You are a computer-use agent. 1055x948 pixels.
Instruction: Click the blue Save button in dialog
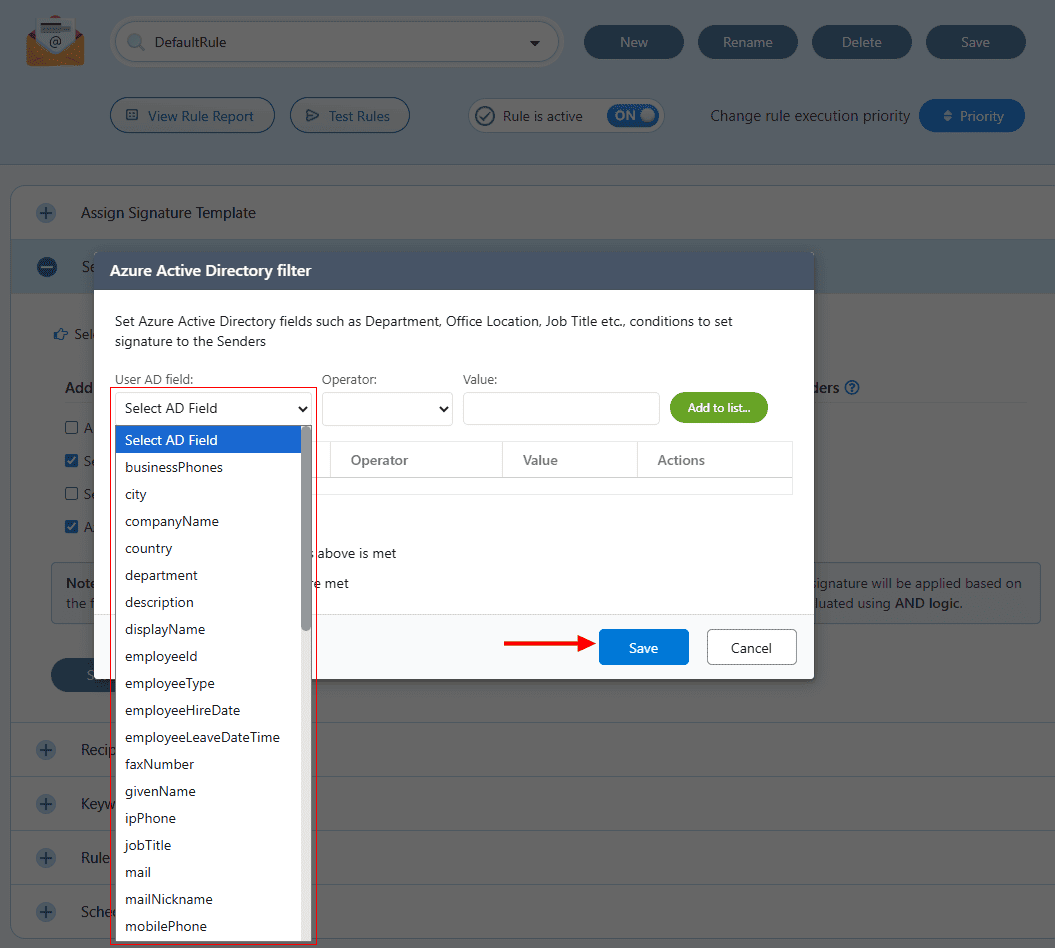pos(643,648)
